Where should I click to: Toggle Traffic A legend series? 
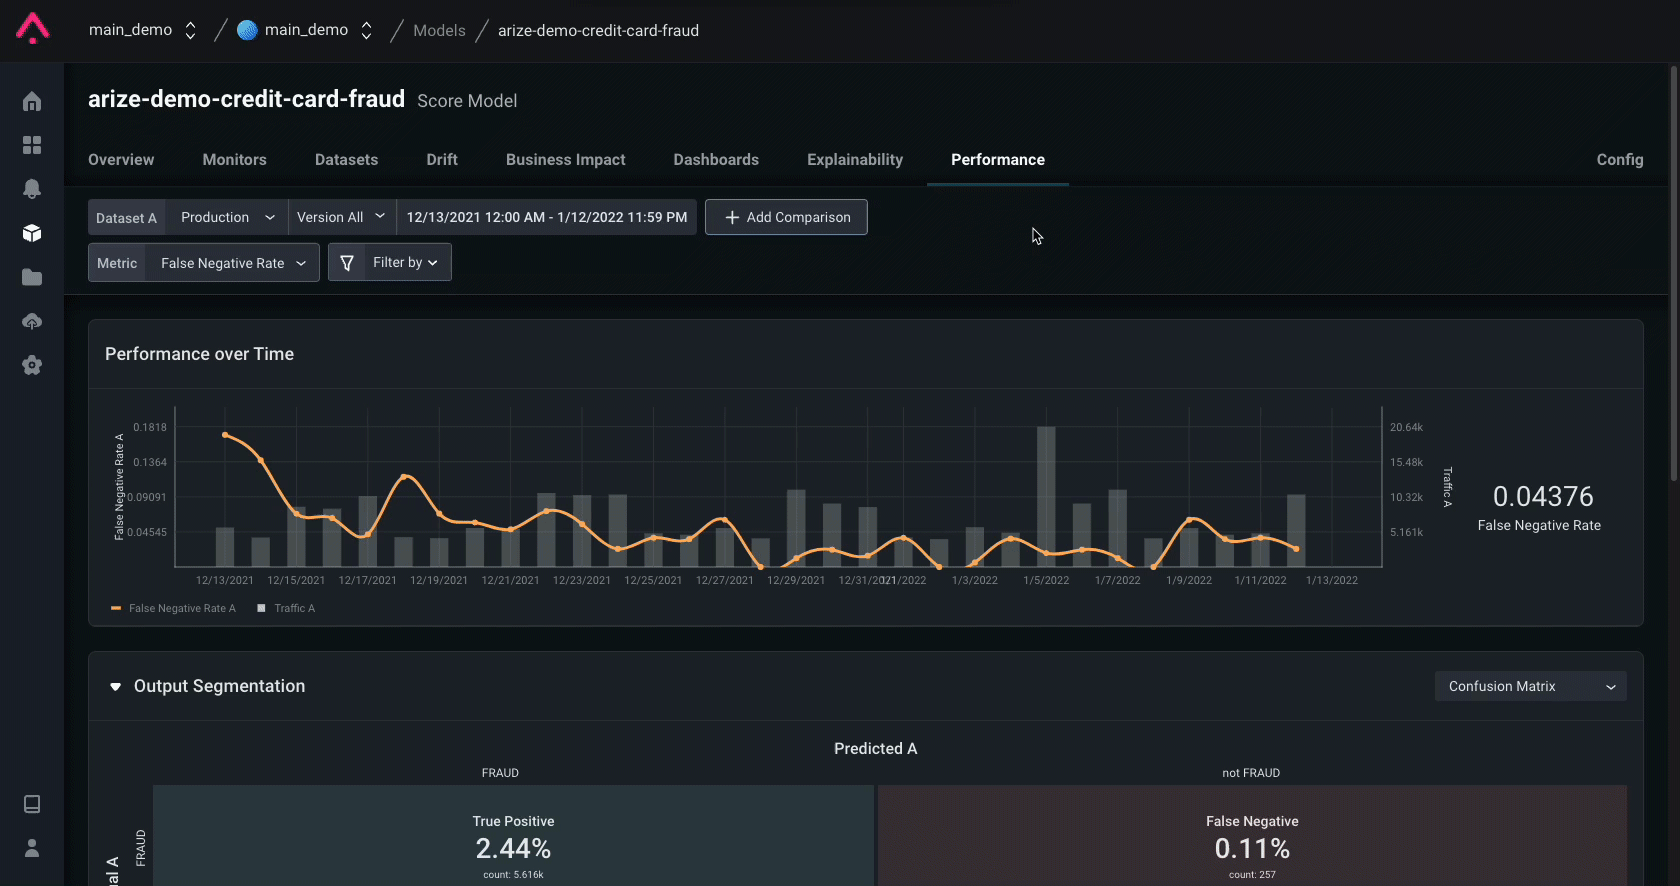tap(286, 608)
